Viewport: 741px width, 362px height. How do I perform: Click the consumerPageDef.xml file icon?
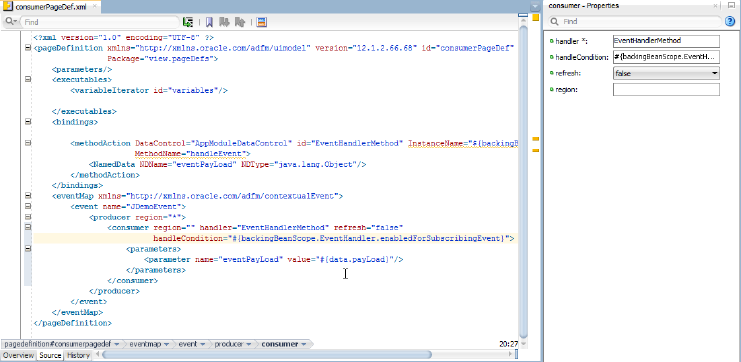click(8, 7)
